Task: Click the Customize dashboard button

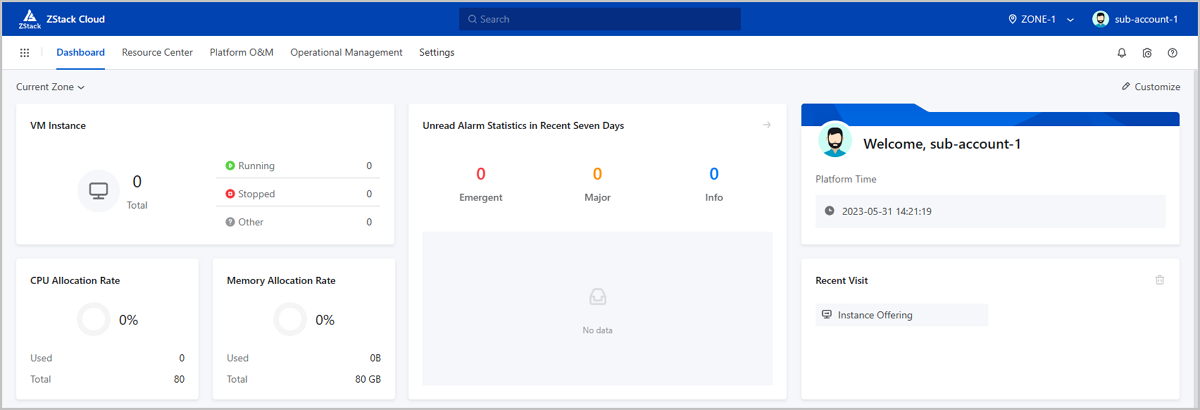Action: [x=1150, y=87]
